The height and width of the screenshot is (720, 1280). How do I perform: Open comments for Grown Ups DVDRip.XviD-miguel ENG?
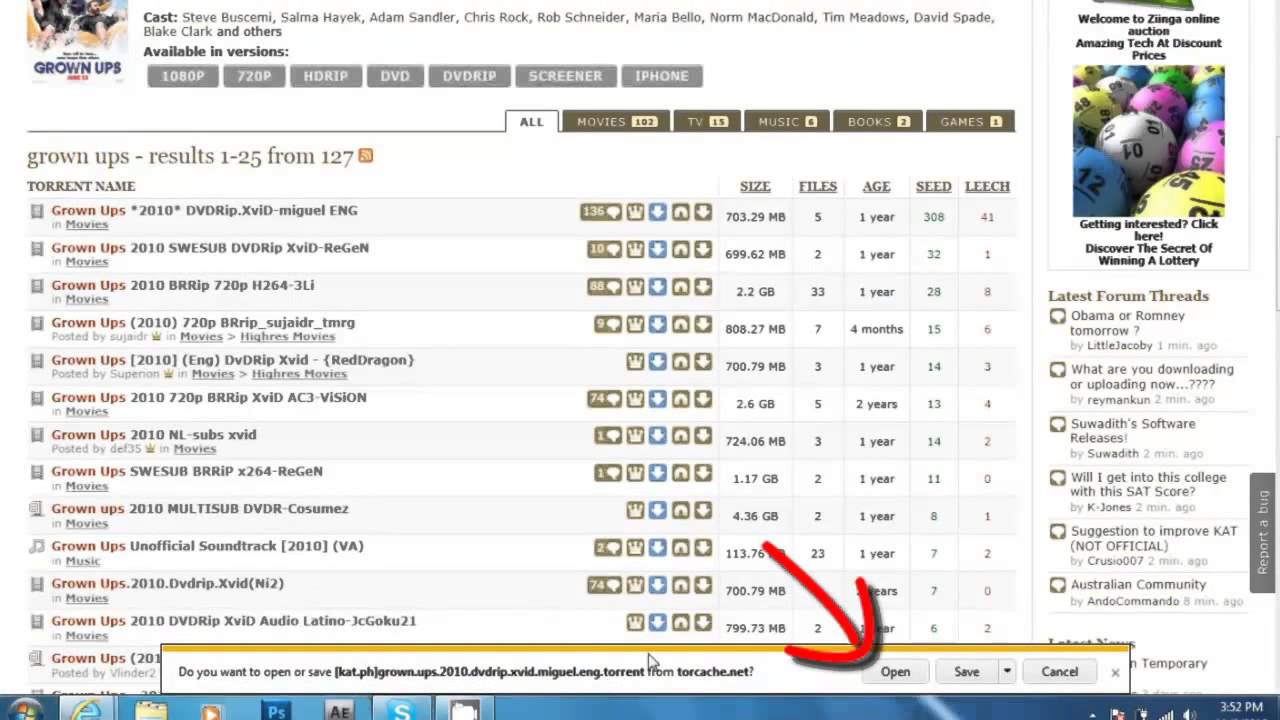601,212
